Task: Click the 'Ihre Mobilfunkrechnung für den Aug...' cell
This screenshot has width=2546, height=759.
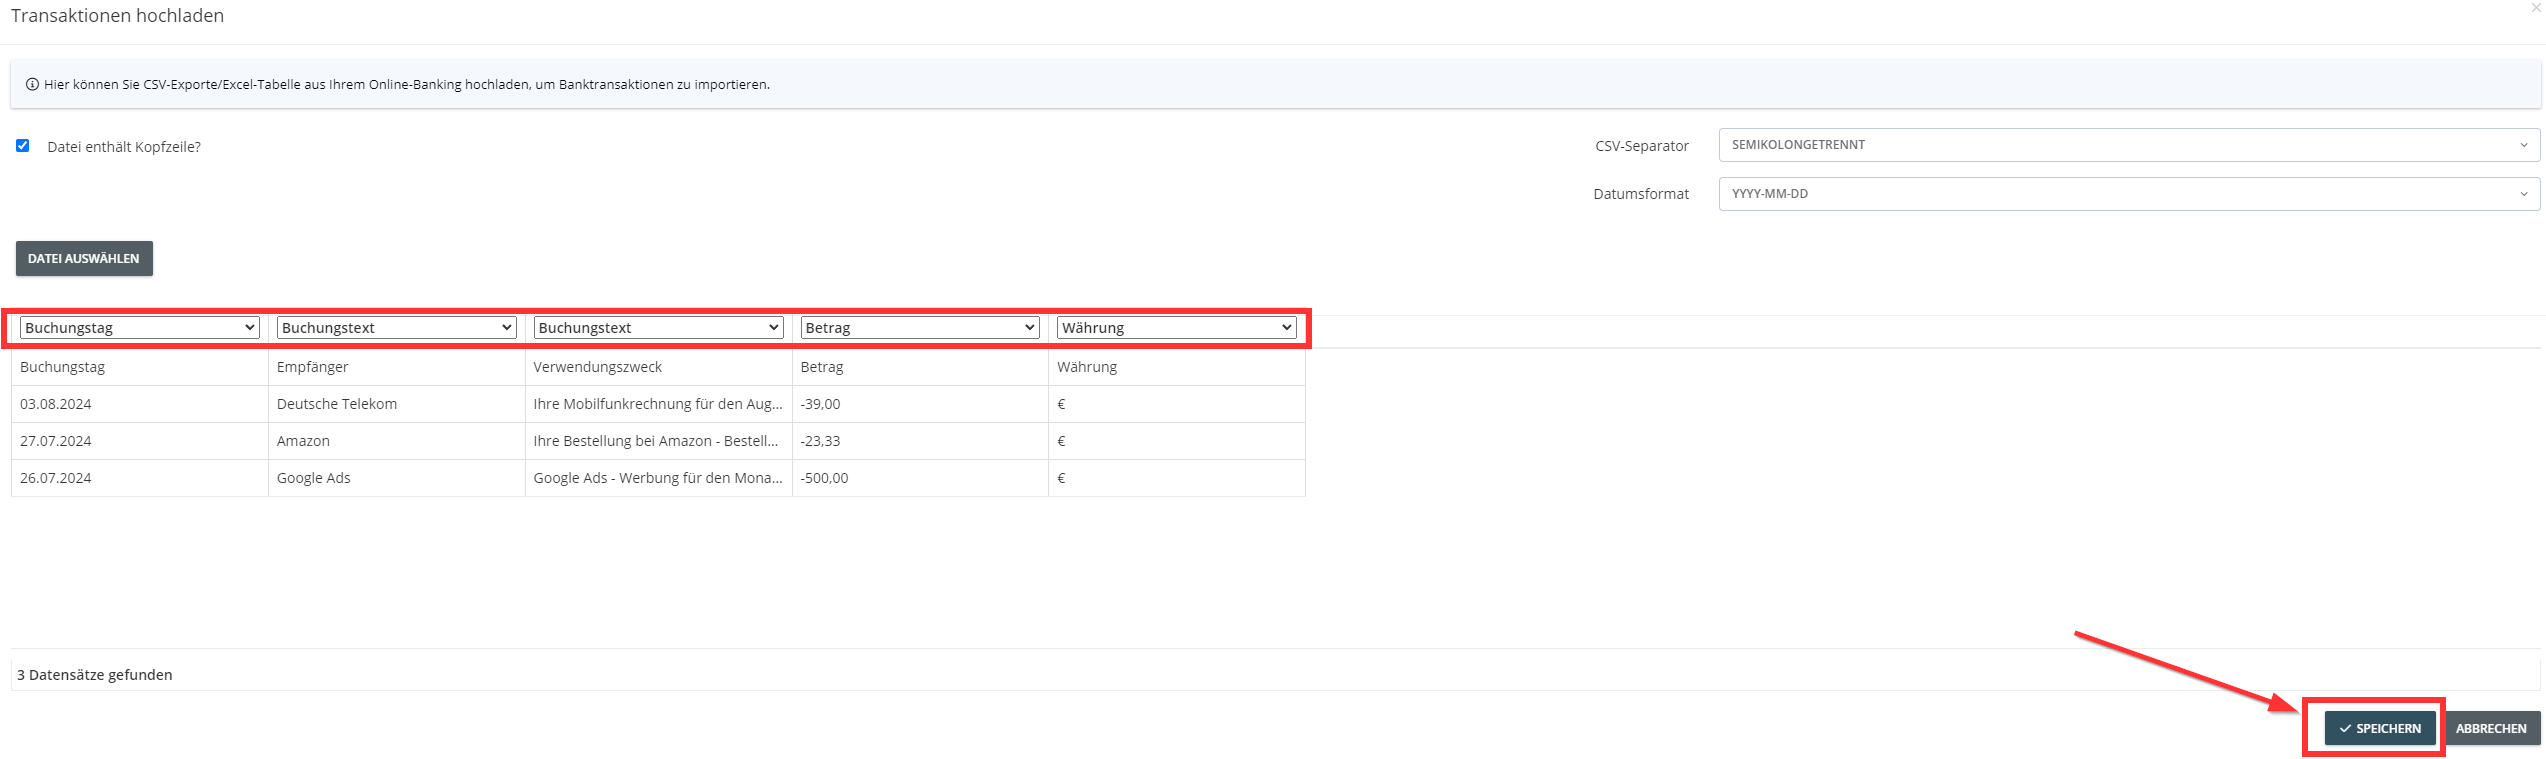Action: coord(658,404)
